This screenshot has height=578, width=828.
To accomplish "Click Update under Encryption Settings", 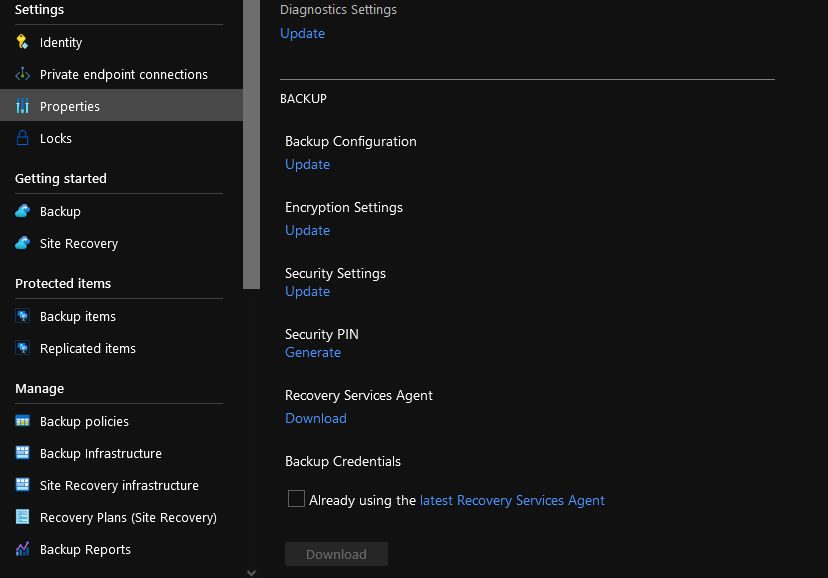I will coord(307,230).
